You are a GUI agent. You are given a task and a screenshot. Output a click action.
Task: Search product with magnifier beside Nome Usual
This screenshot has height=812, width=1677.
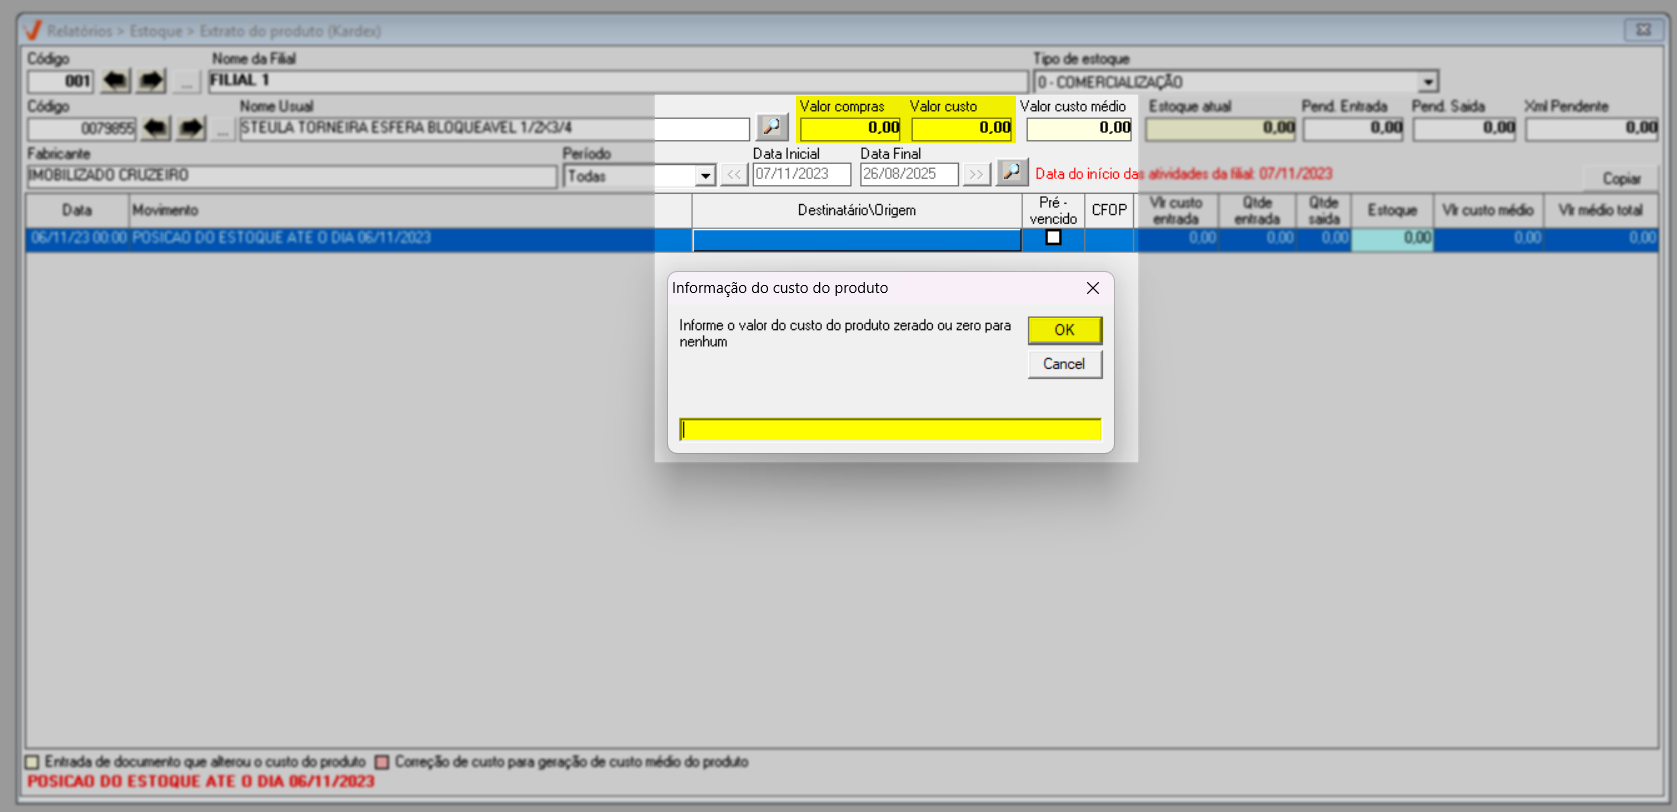coord(772,127)
